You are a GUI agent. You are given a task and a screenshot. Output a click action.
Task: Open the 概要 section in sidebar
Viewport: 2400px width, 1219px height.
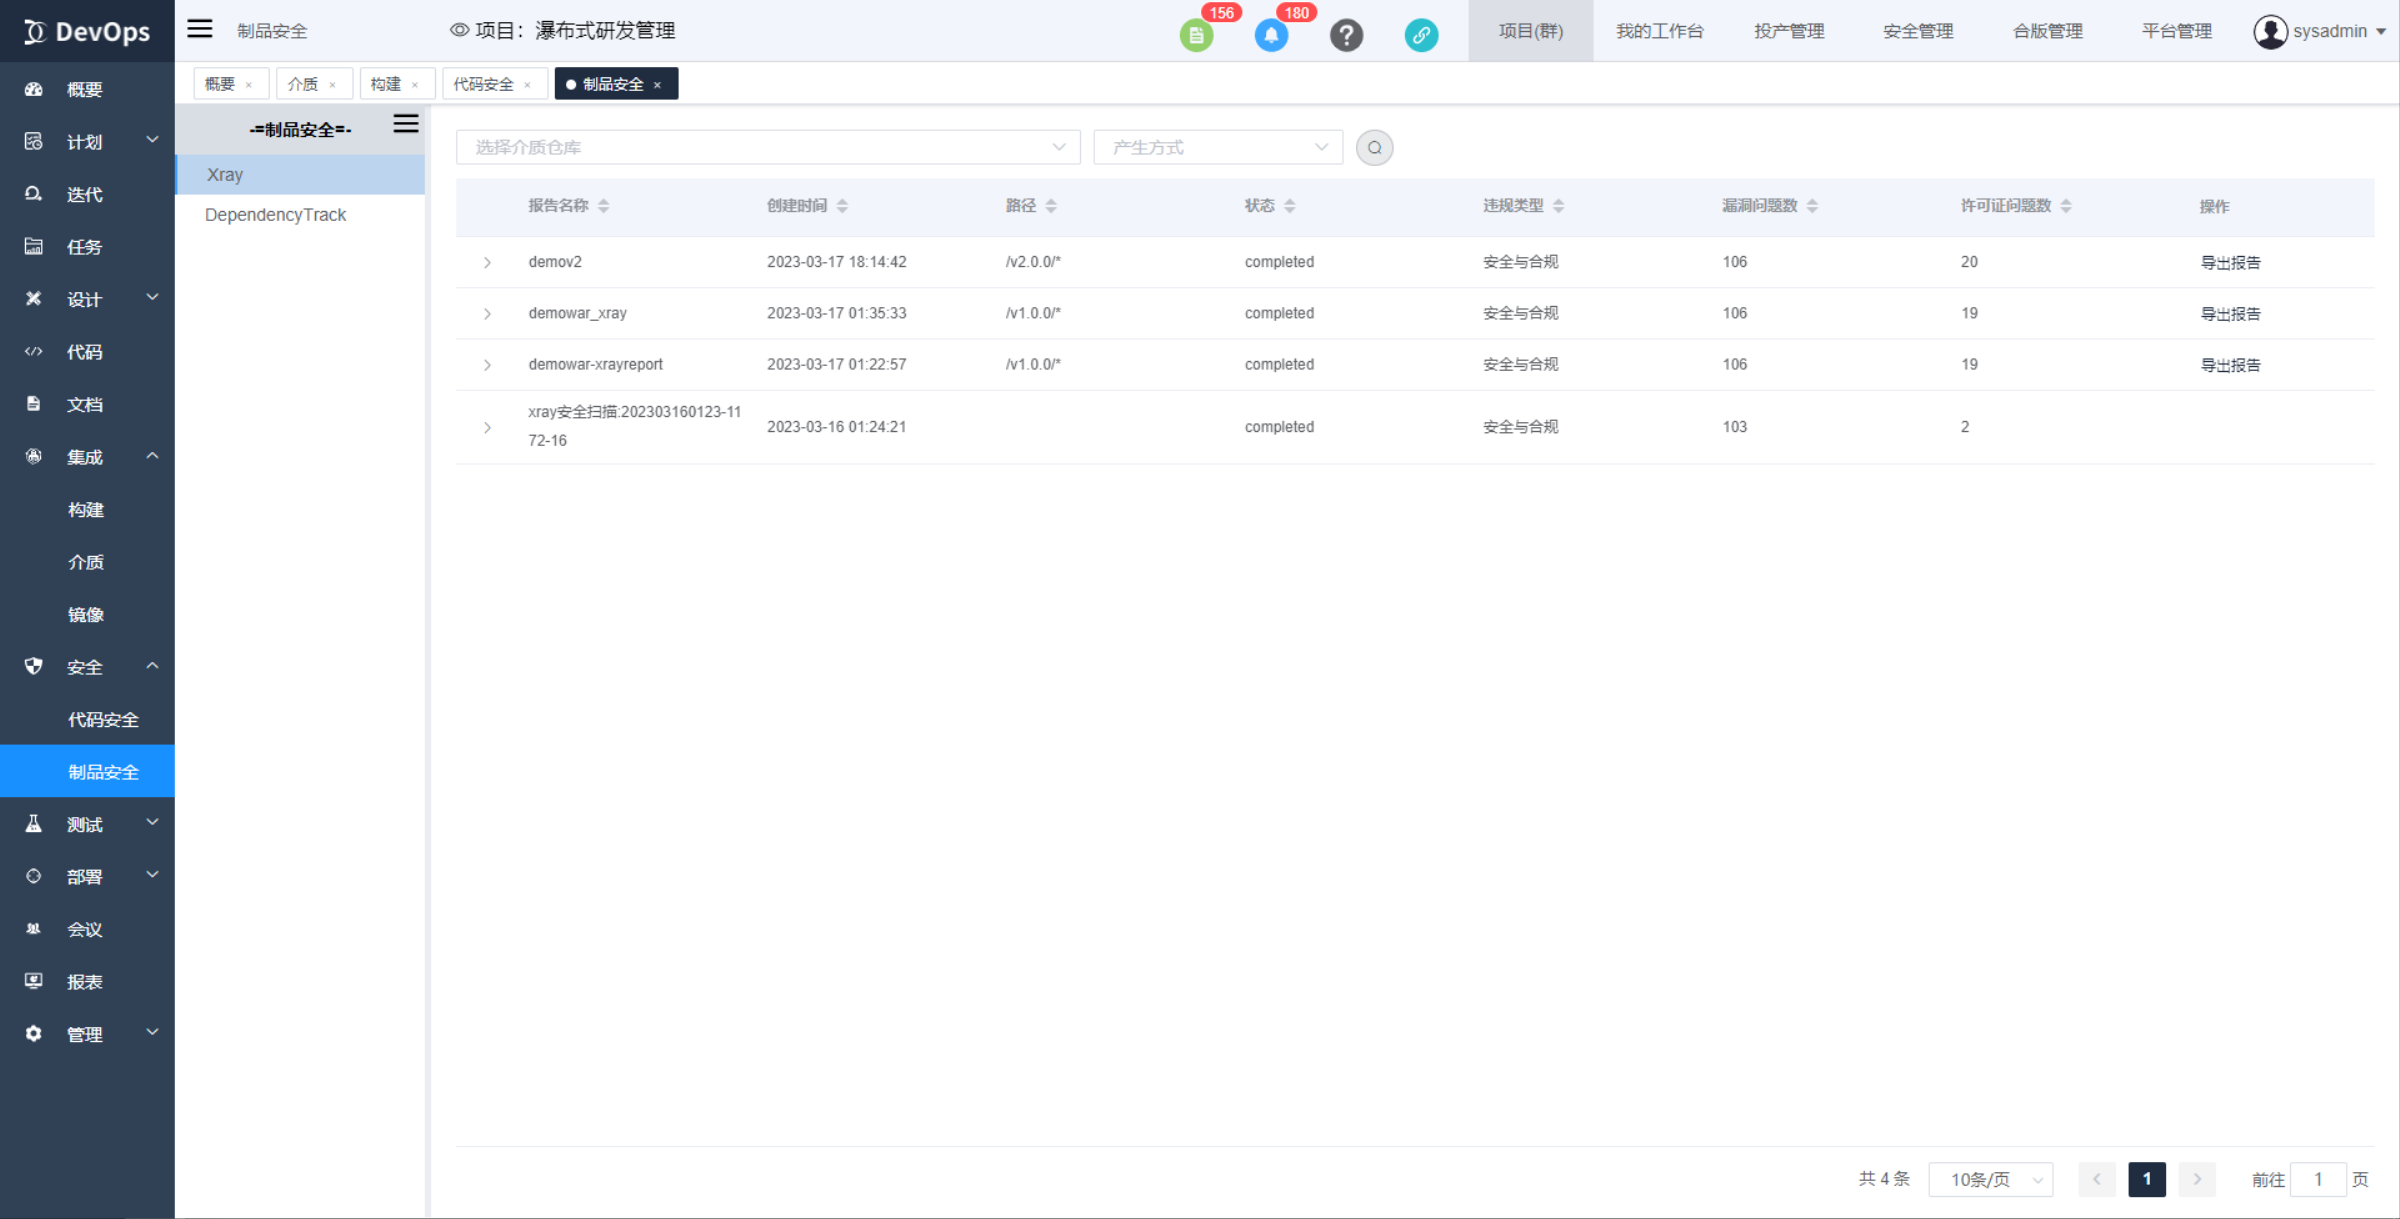pos(84,89)
